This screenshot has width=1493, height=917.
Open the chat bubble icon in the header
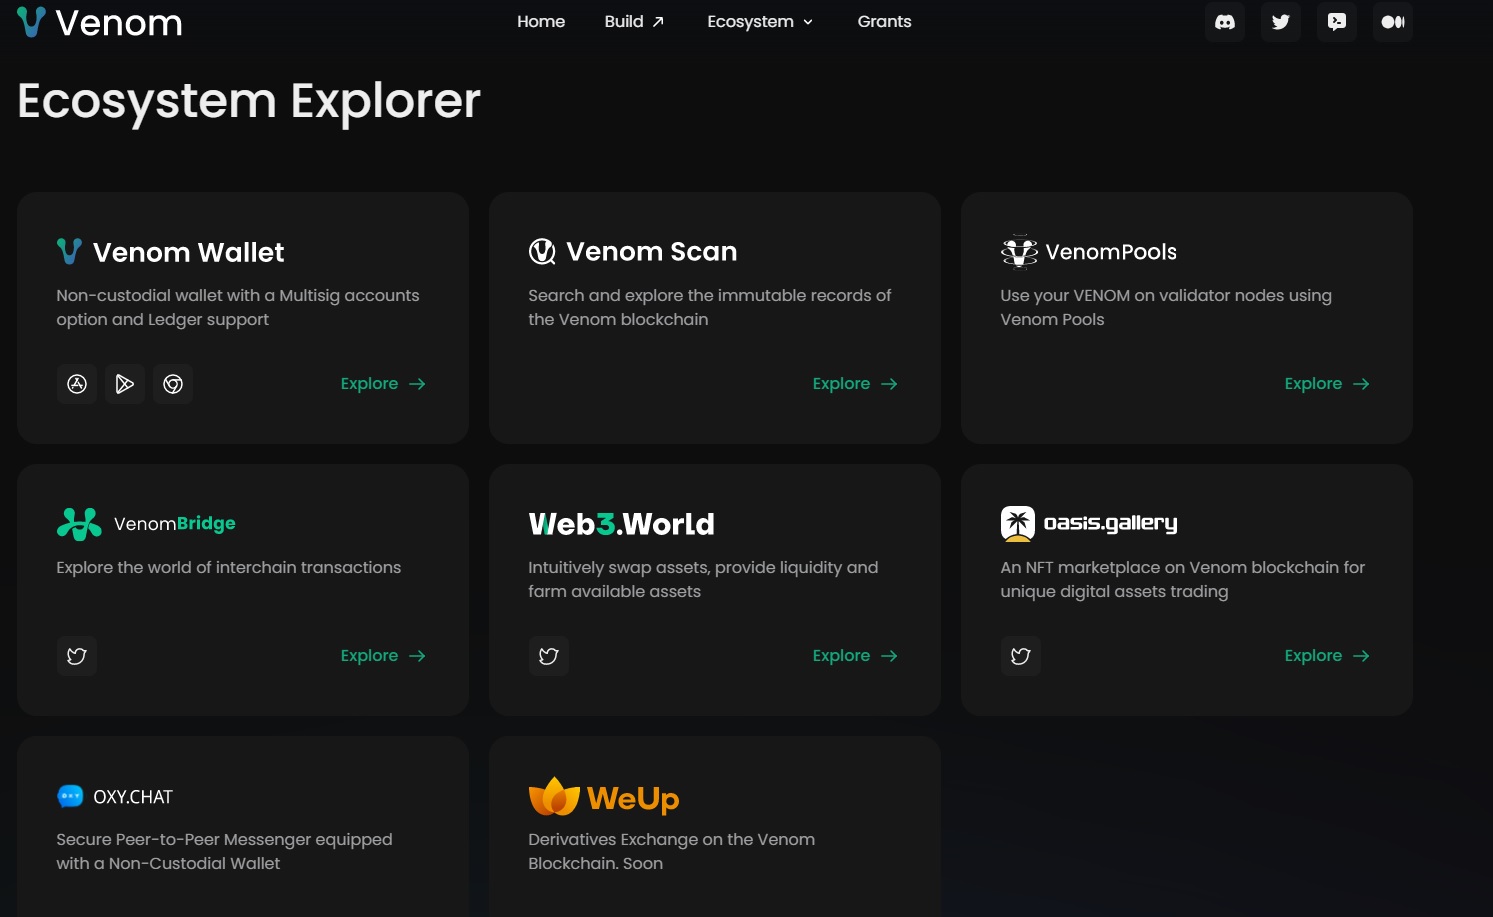(x=1337, y=22)
